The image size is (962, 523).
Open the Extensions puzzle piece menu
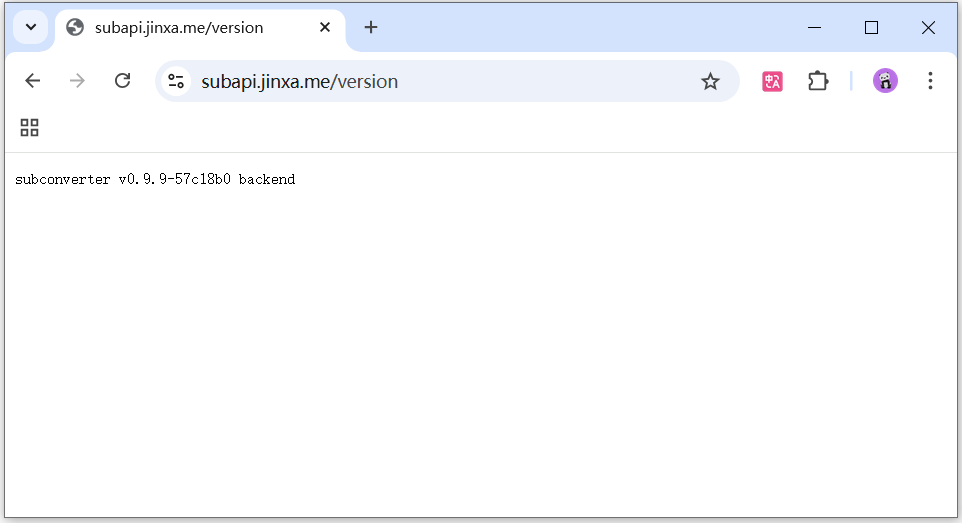[x=818, y=81]
